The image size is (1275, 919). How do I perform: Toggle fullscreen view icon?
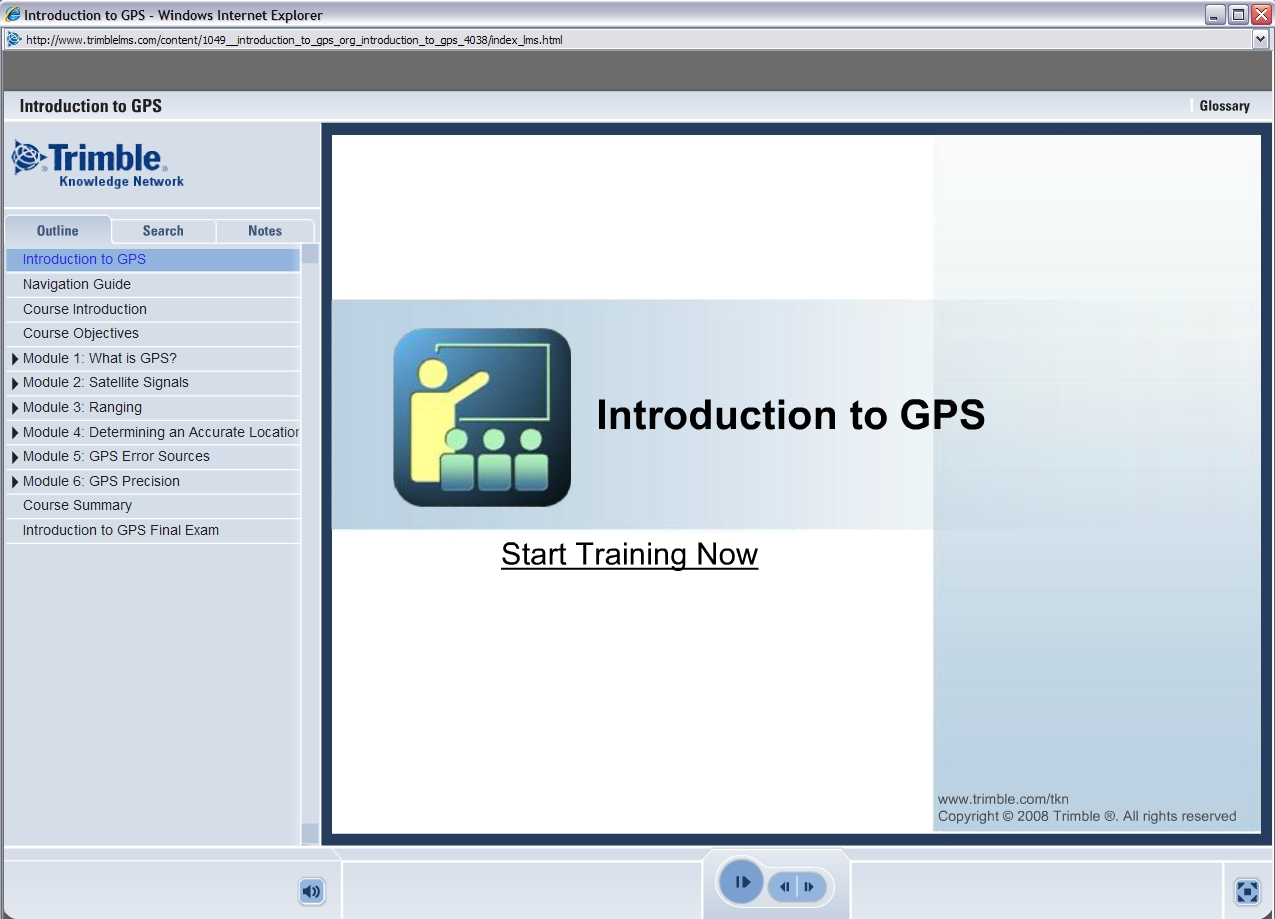tap(1247, 891)
